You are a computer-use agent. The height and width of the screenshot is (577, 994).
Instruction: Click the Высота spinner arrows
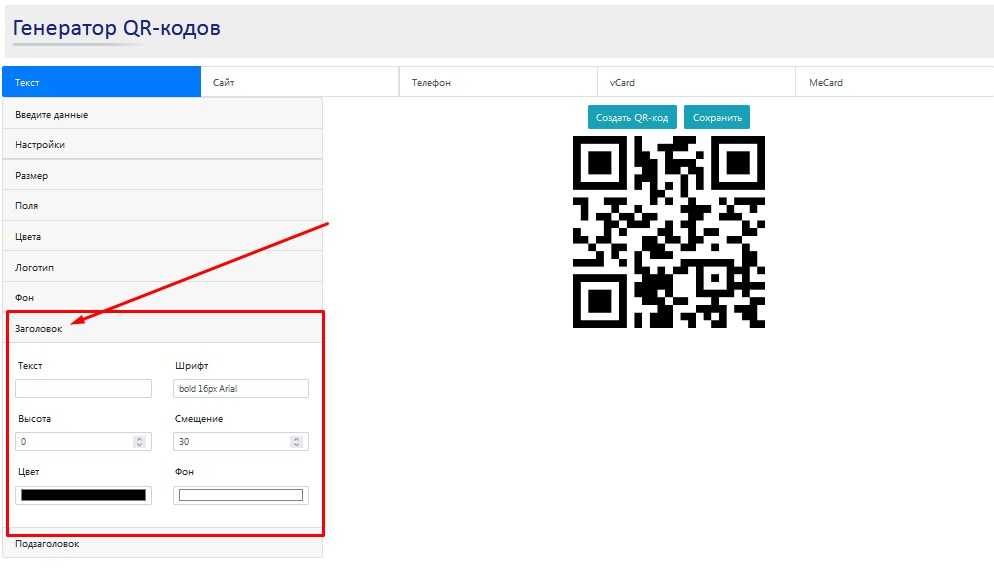click(139, 441)
